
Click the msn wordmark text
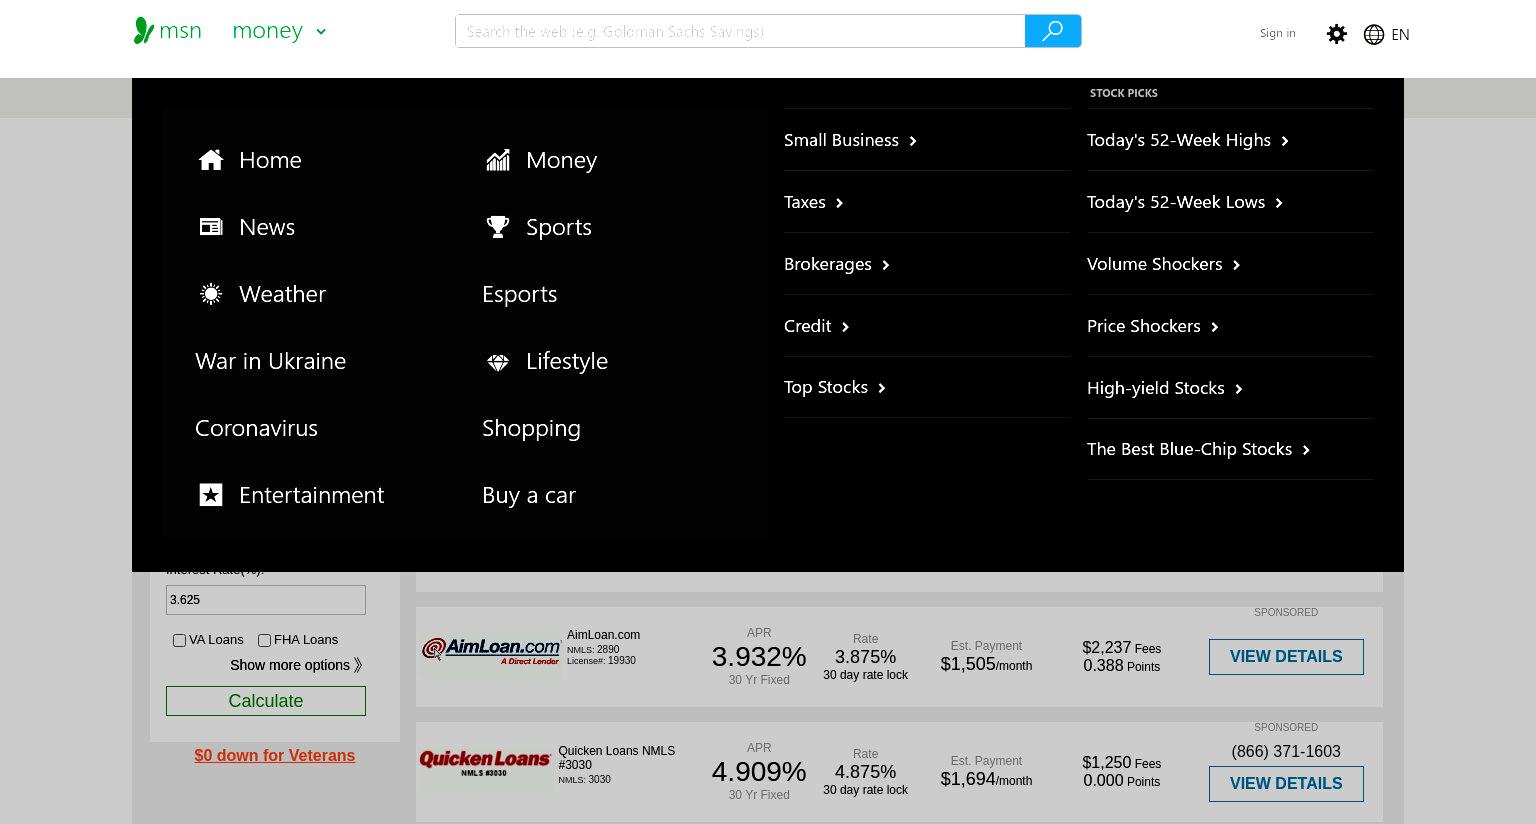point(181,31)
